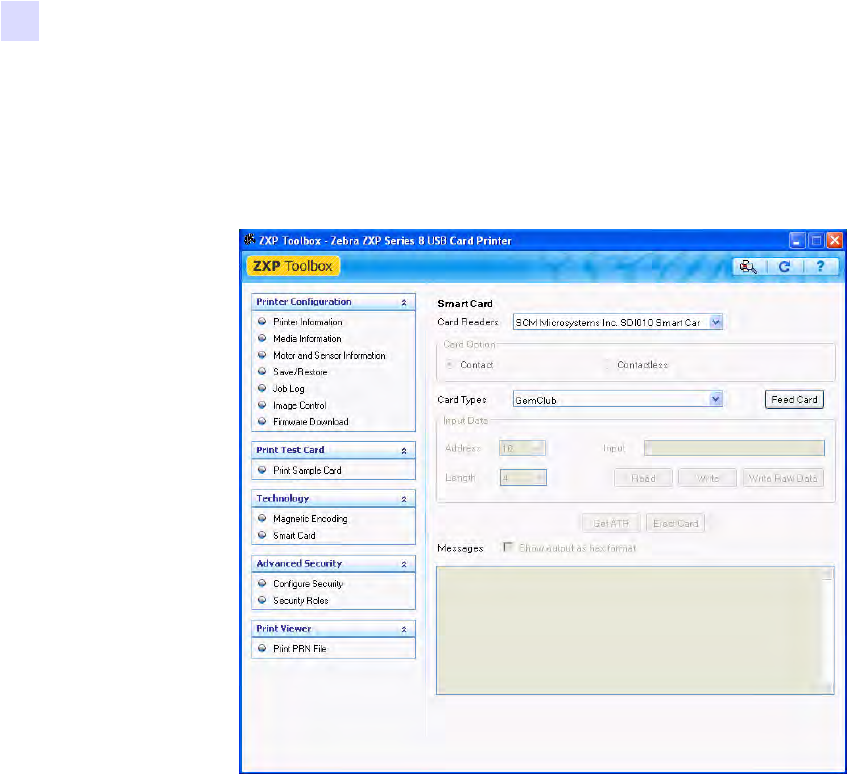Collapse the Advanced Security section
Viewport: 847px width, 774px height.
click(x=404, y=564)
